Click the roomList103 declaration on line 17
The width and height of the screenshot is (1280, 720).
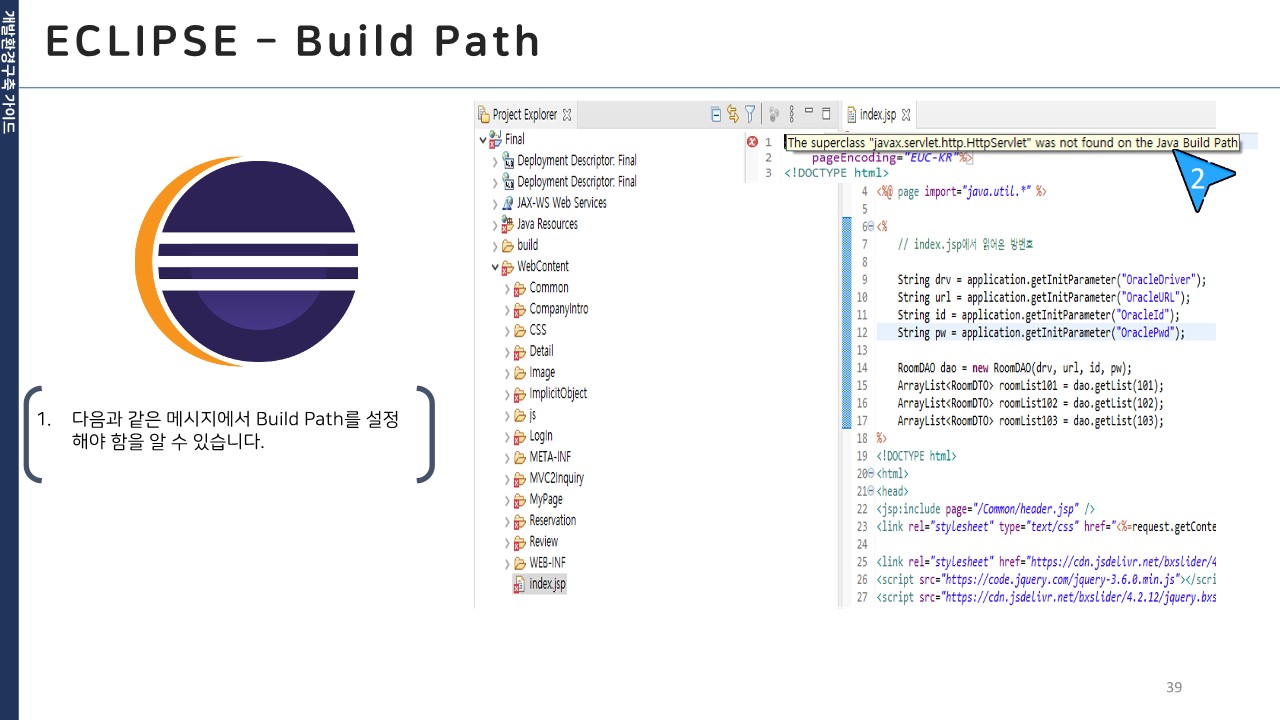[1031, 421]
